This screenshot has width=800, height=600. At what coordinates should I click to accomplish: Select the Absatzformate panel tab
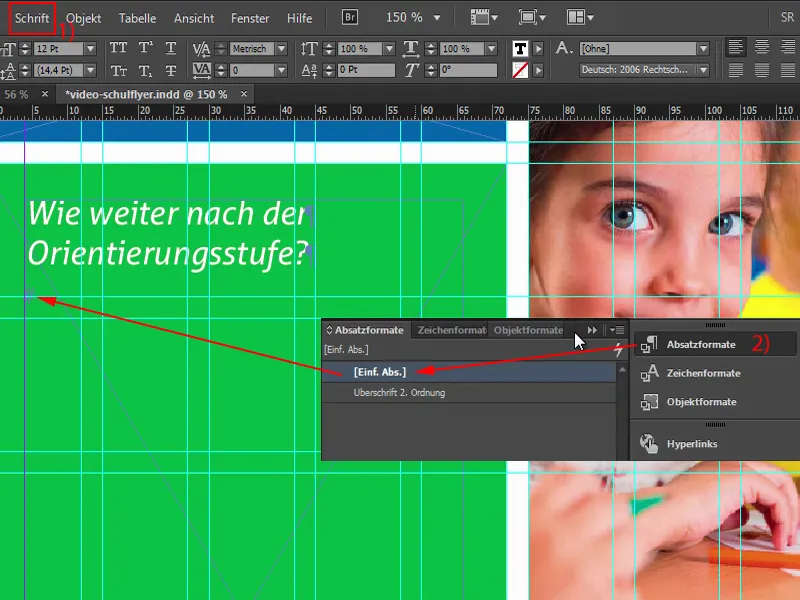pos(365,330)
